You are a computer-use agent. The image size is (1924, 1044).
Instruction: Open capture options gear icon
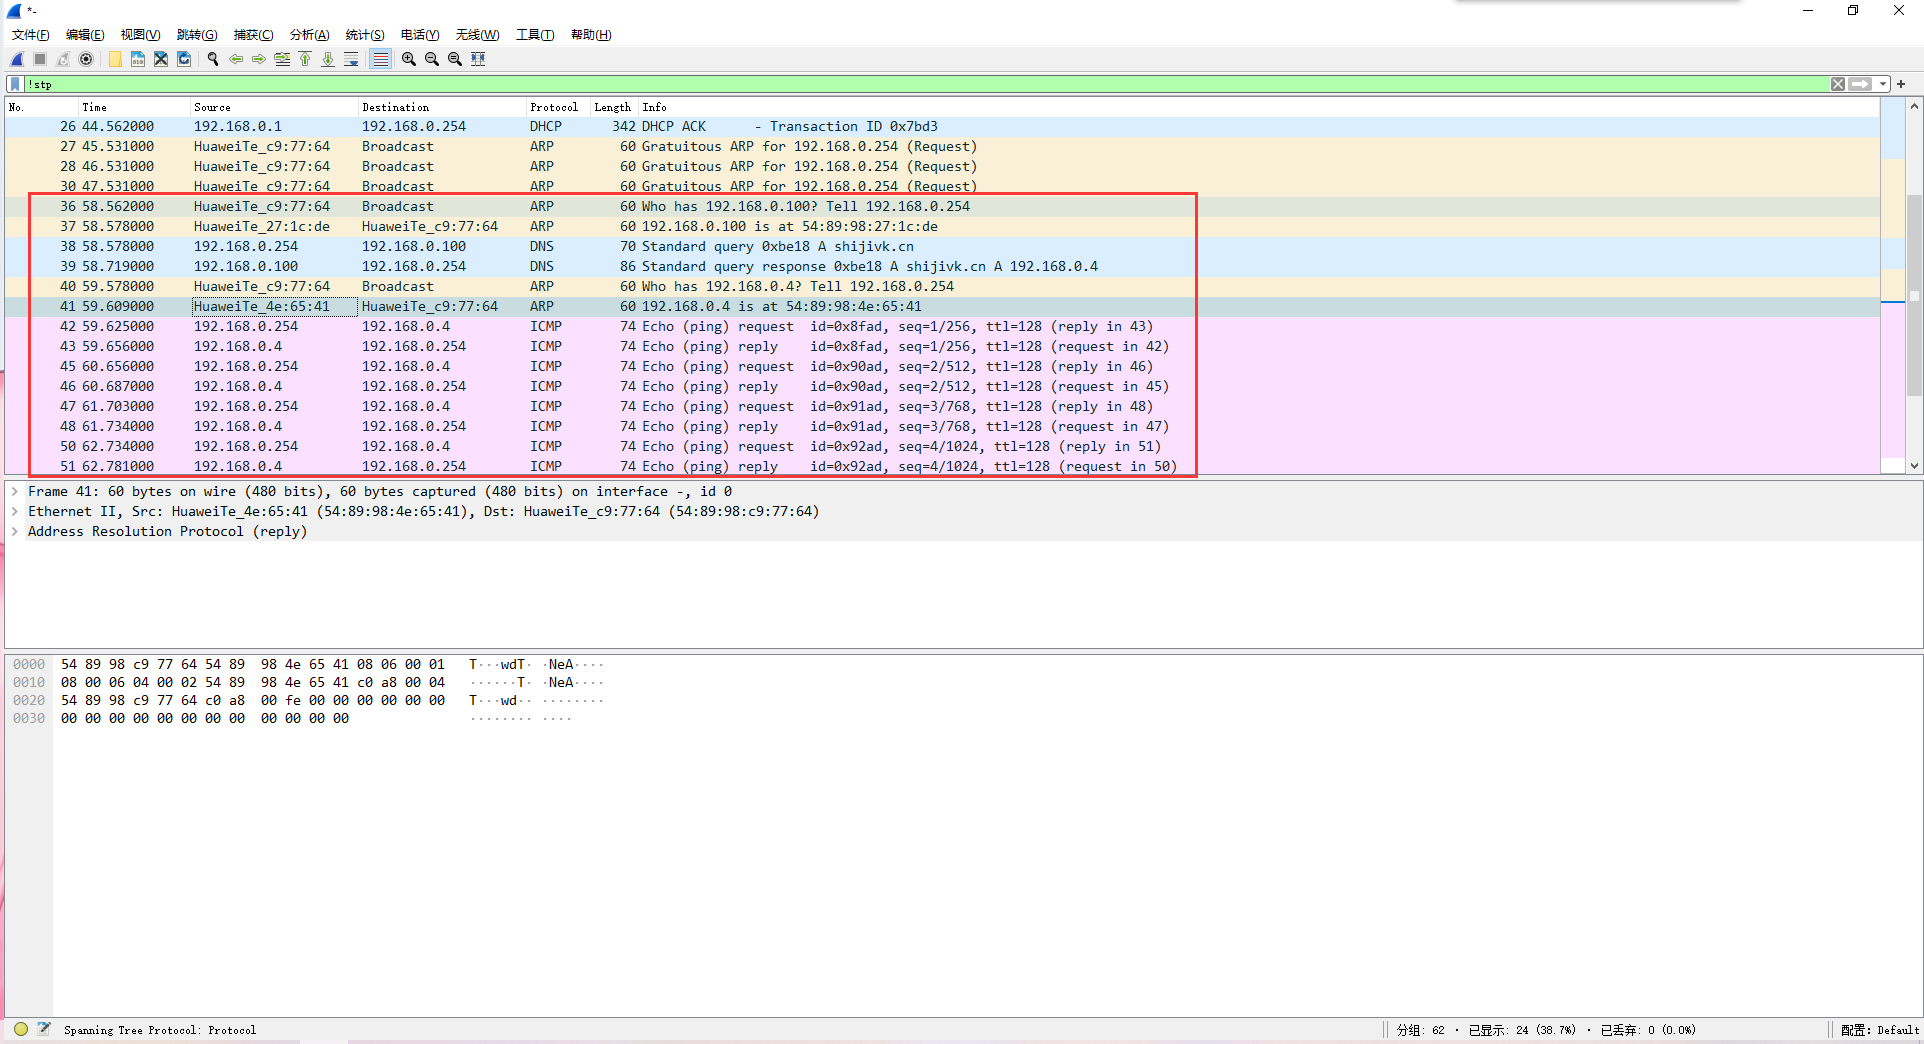click(86, 59)
